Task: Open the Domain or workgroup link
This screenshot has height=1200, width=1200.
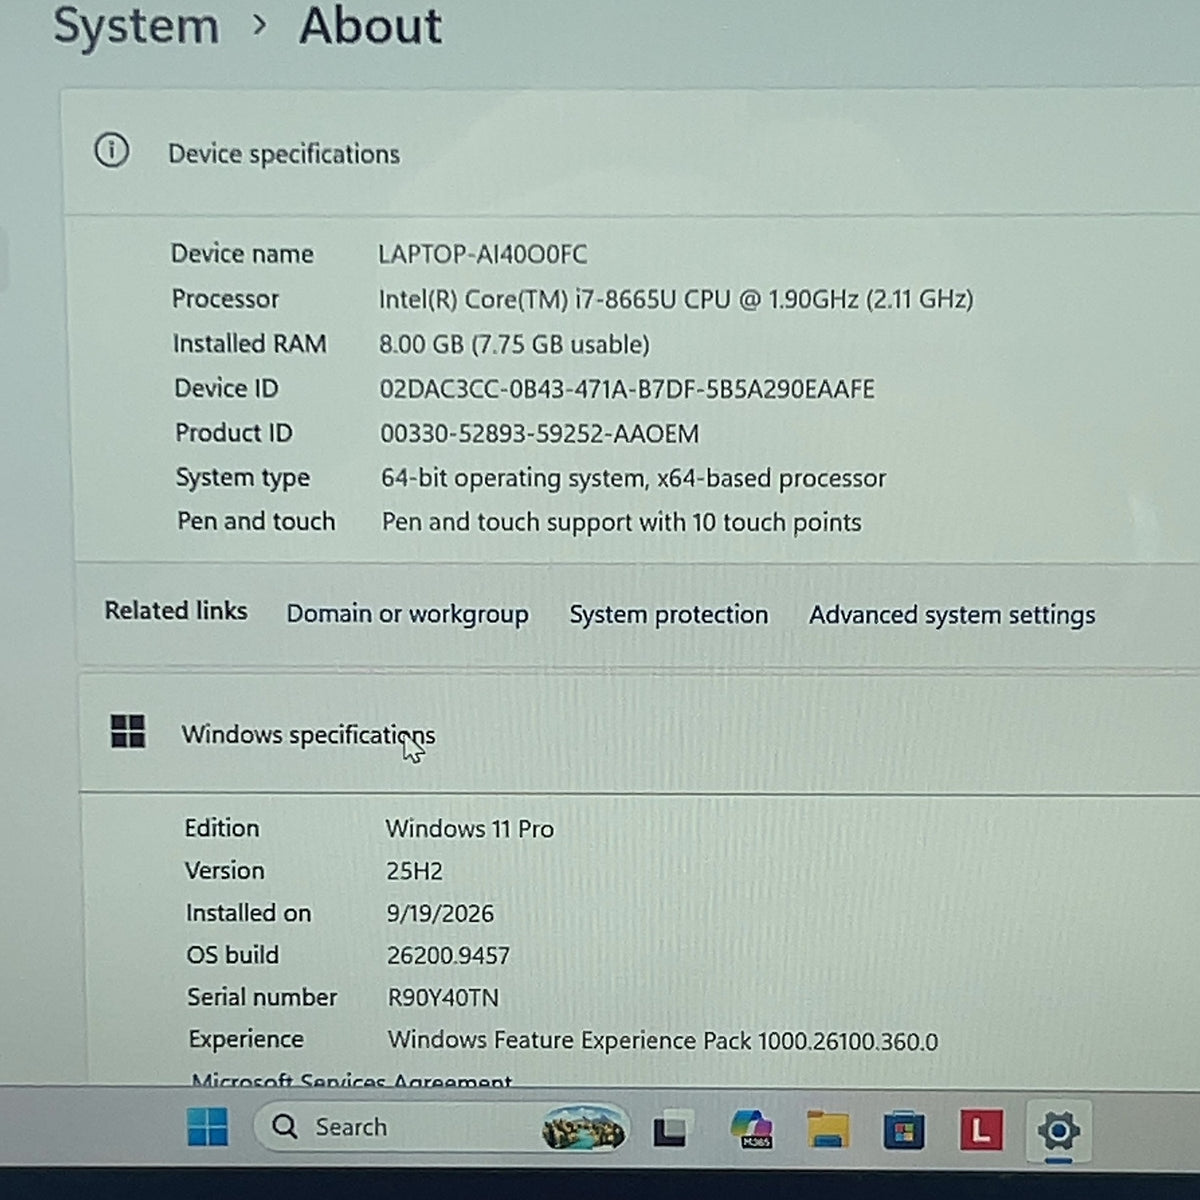Action: (x=407, y=614)
